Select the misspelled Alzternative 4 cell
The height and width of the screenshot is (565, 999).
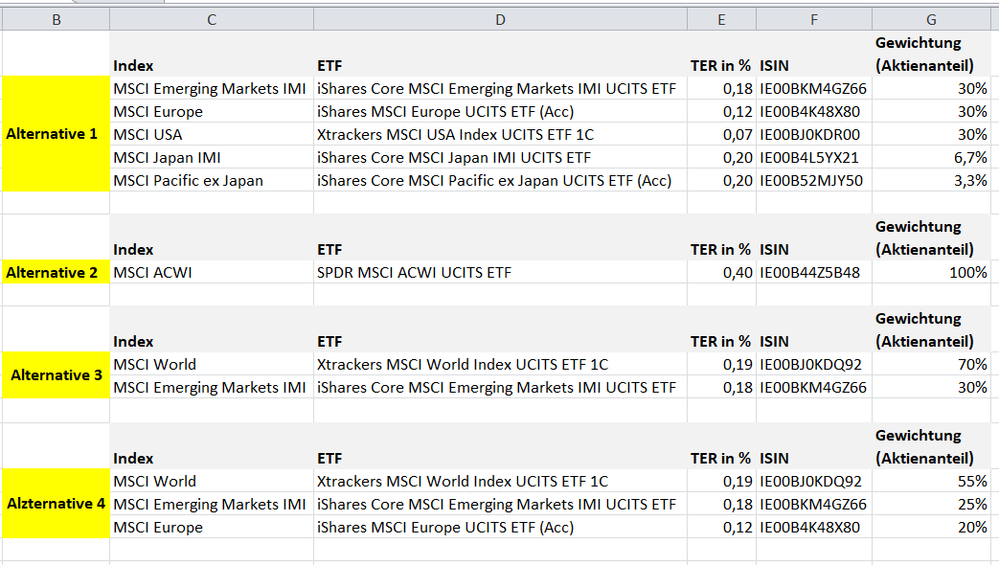[56, 504]
